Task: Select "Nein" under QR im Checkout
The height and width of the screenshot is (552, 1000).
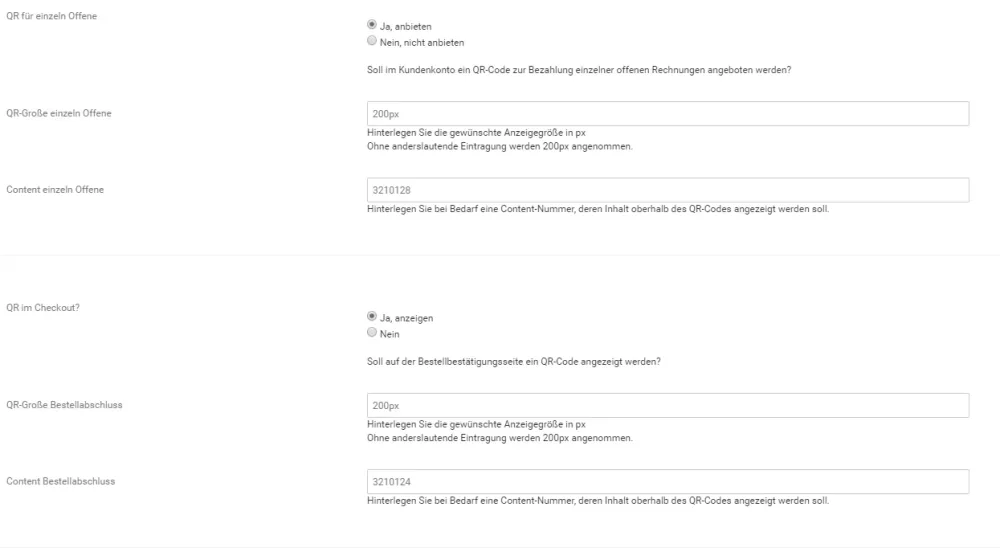Action: click(372, 332)
